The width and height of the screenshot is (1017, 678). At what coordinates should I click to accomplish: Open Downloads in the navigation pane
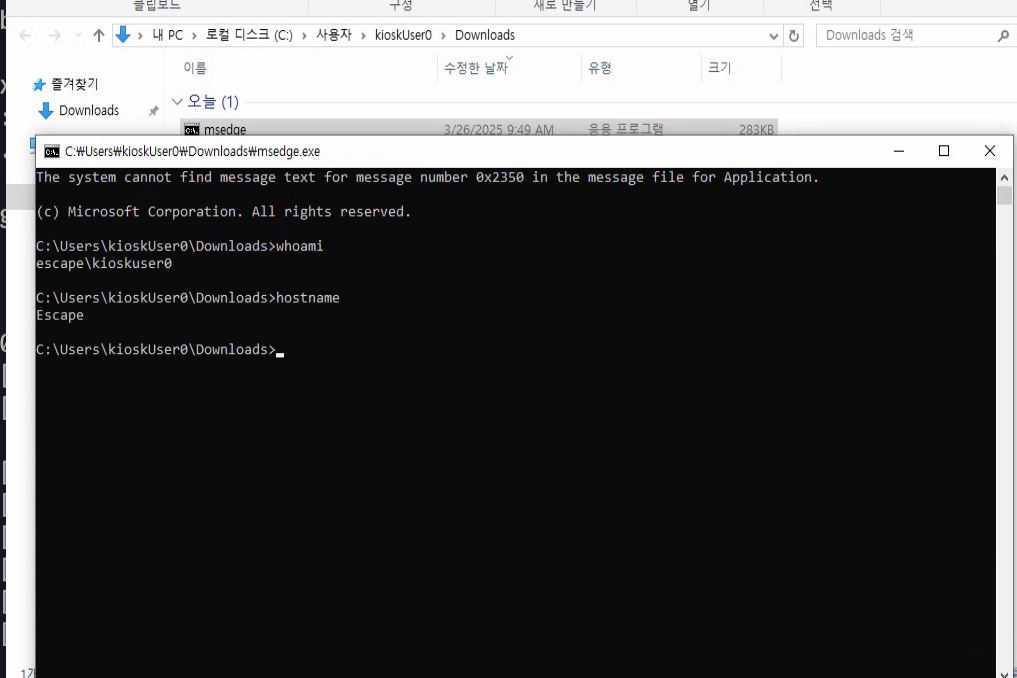[x=89, y=110]
